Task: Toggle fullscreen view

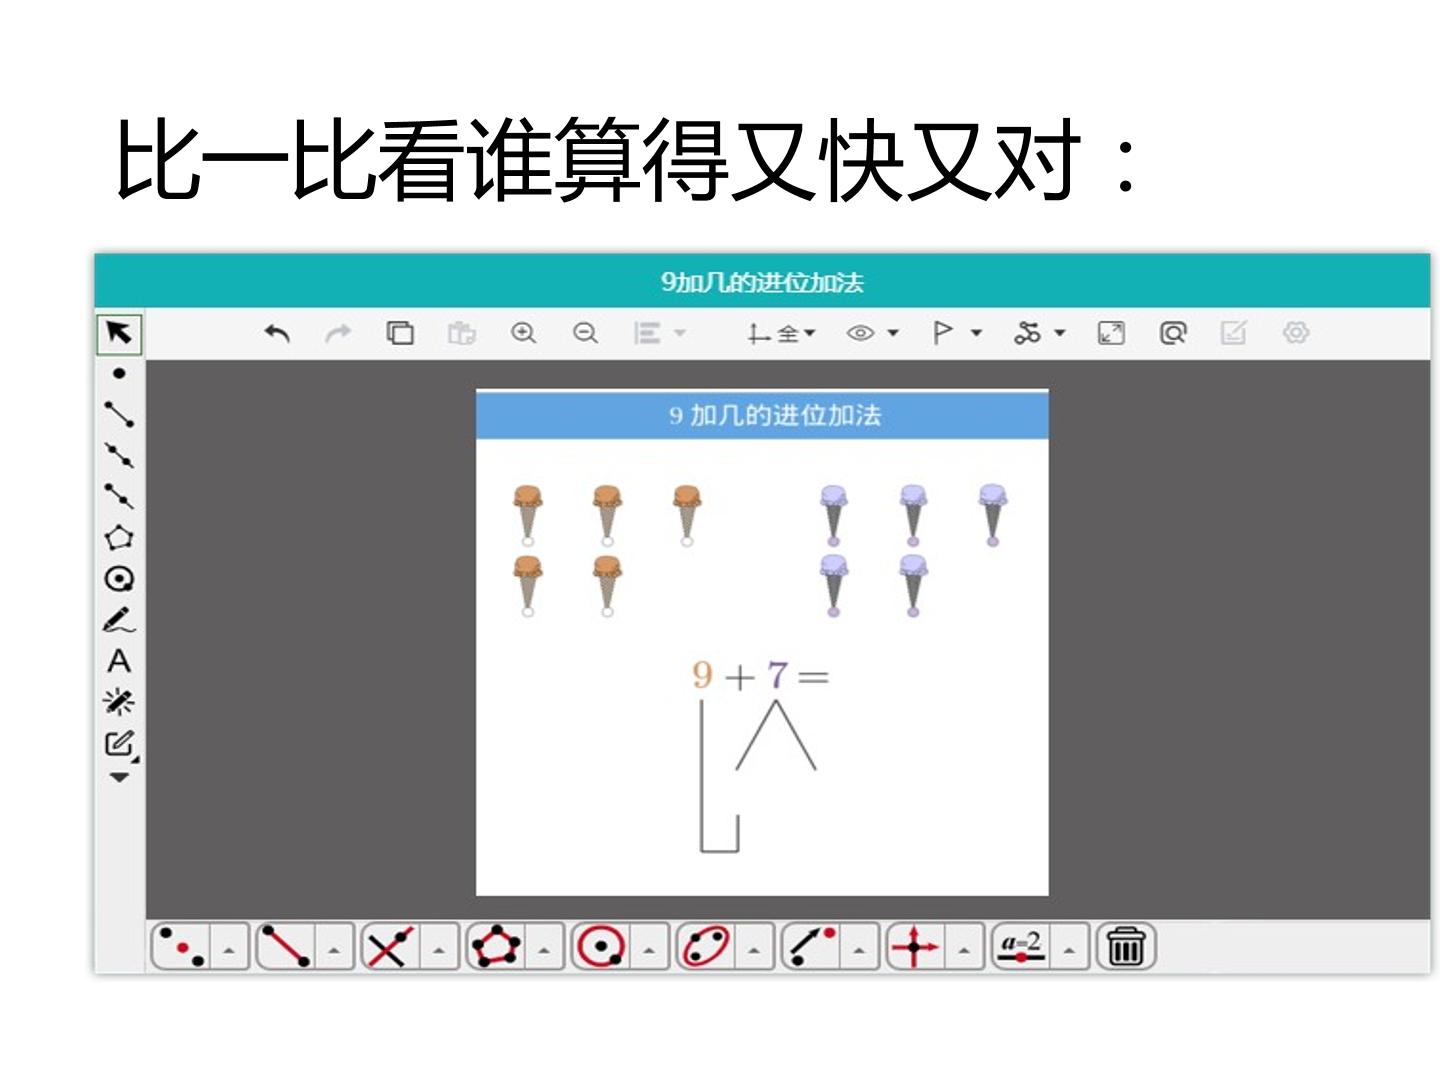Action: (1111, 333)
